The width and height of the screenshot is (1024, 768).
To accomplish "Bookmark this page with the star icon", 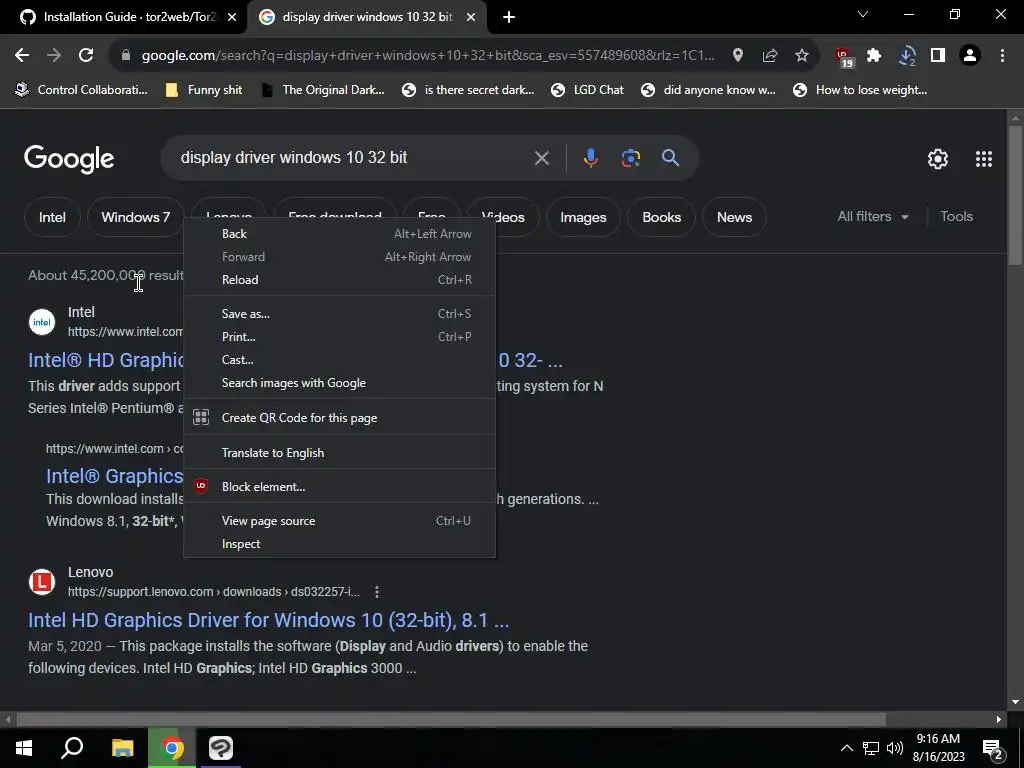I will (x=802, y=56).
